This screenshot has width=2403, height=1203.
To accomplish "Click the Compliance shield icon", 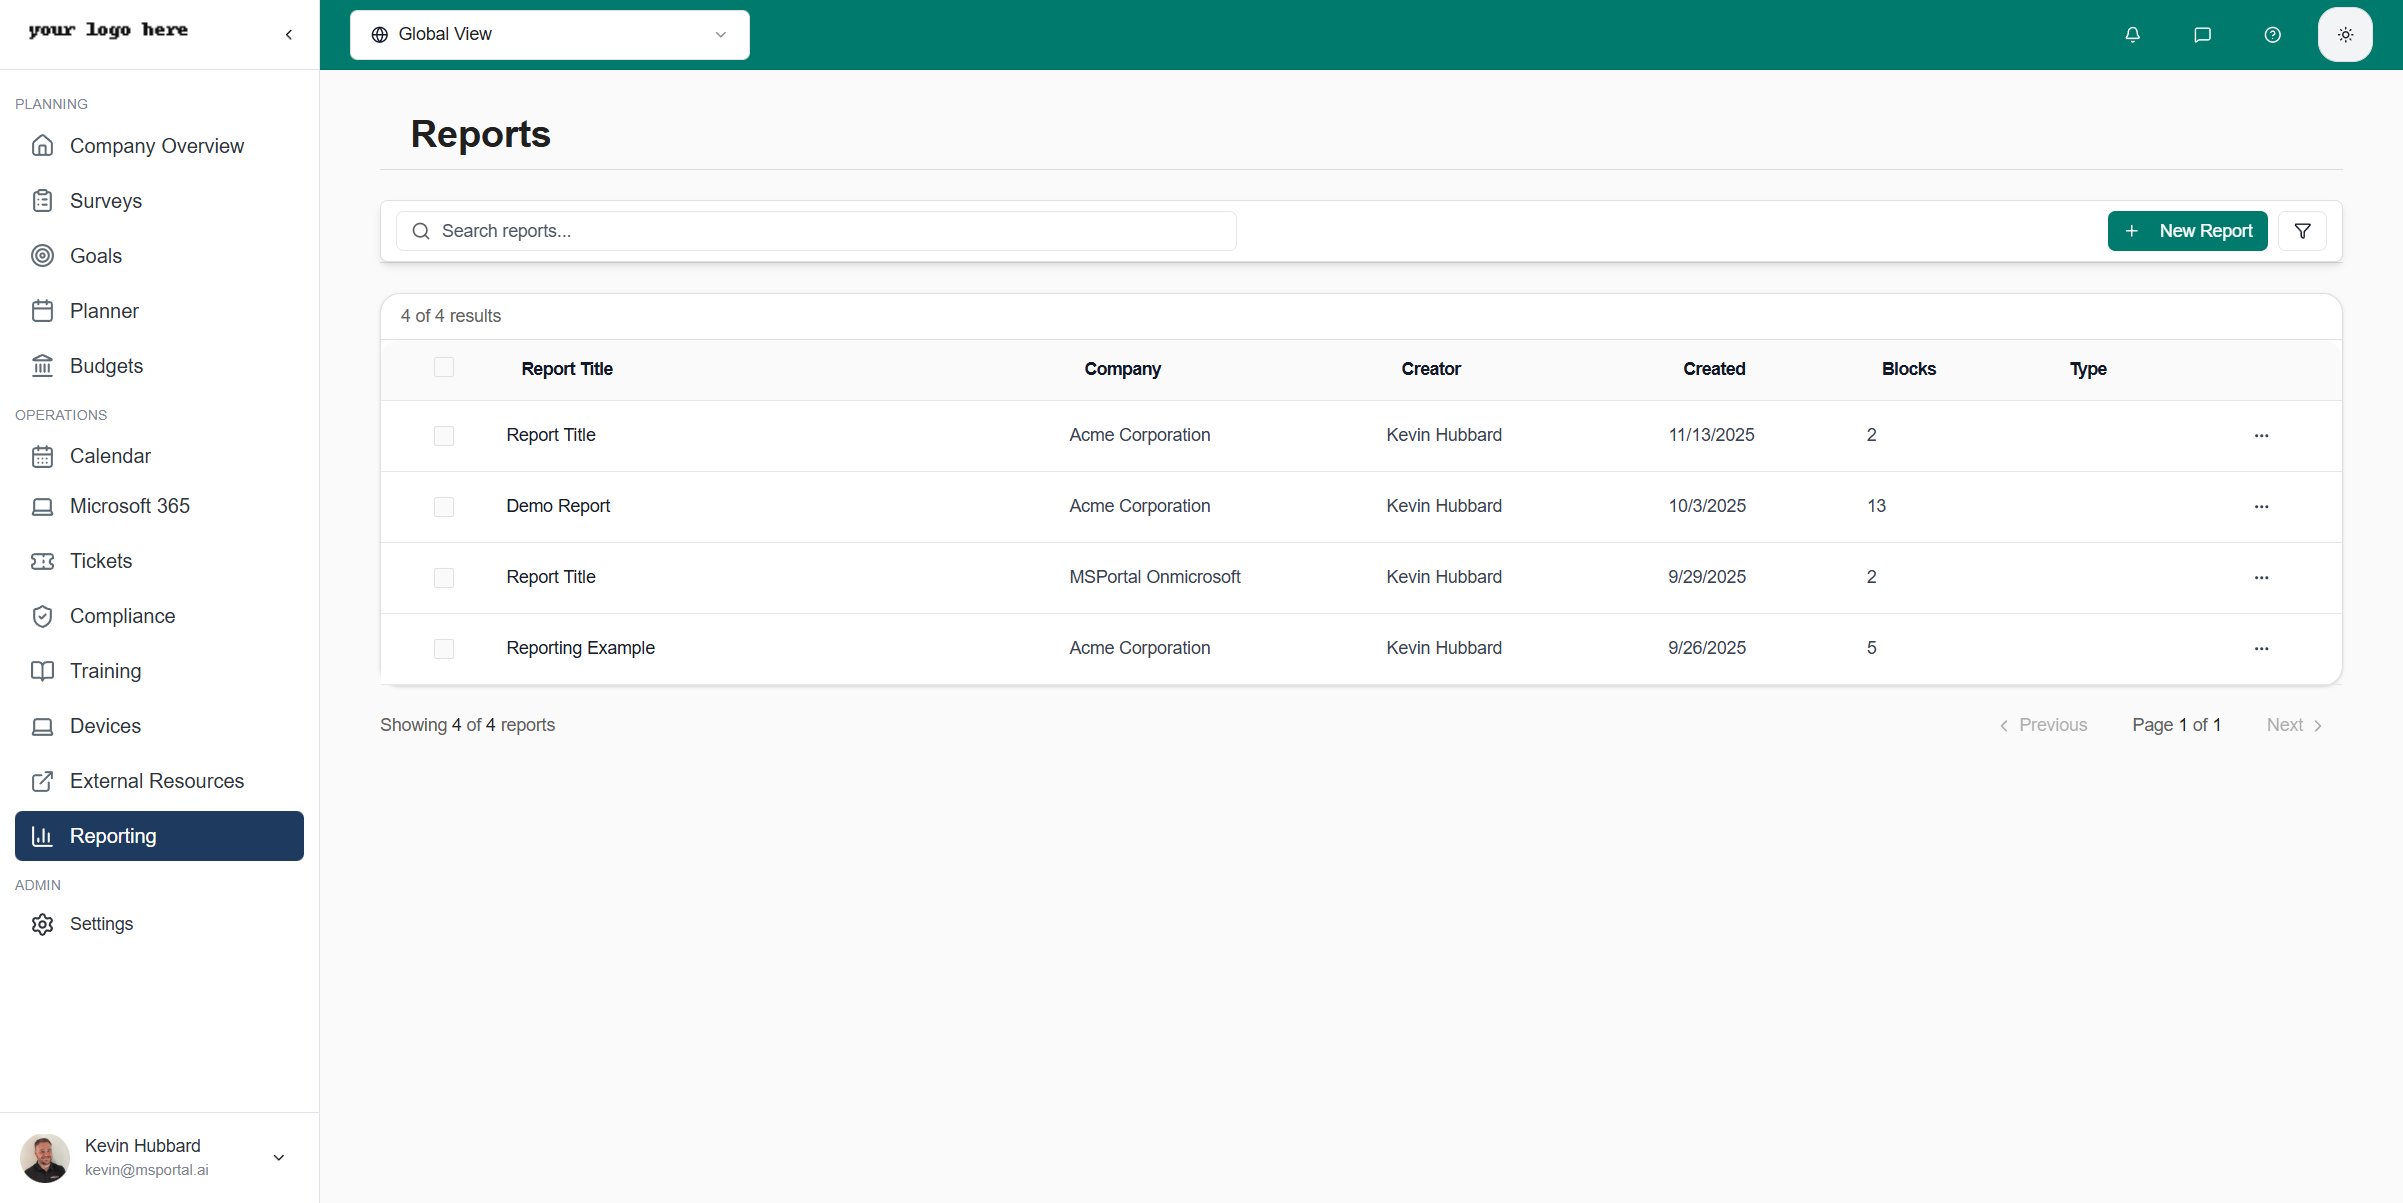I will click(42, 616).
